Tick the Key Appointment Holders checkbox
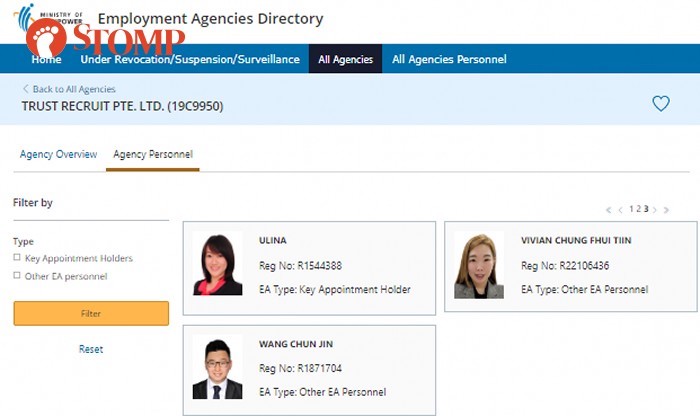700x416 pixels. pyautogui.click(x=17, y=258)
